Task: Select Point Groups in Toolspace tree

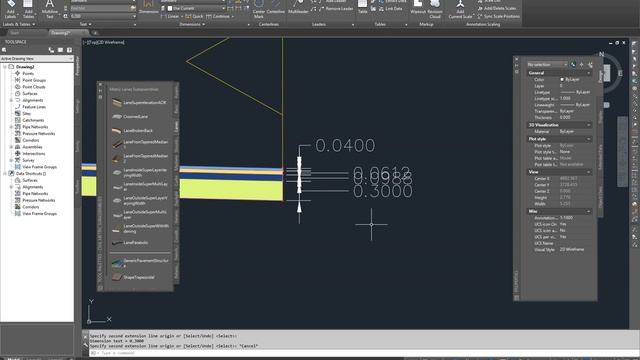Action: click(34, 80)
